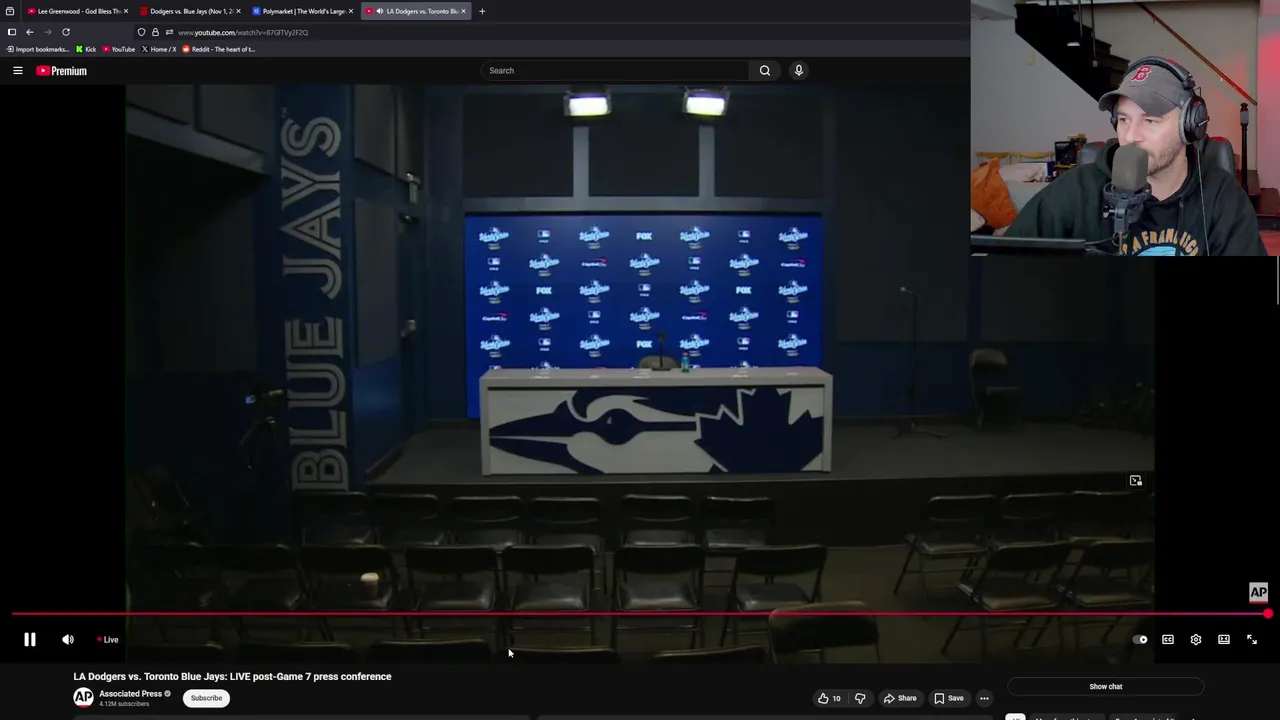Open video player settings gear
This screenshot has width=1280, height=720.
pos(1196,640)
